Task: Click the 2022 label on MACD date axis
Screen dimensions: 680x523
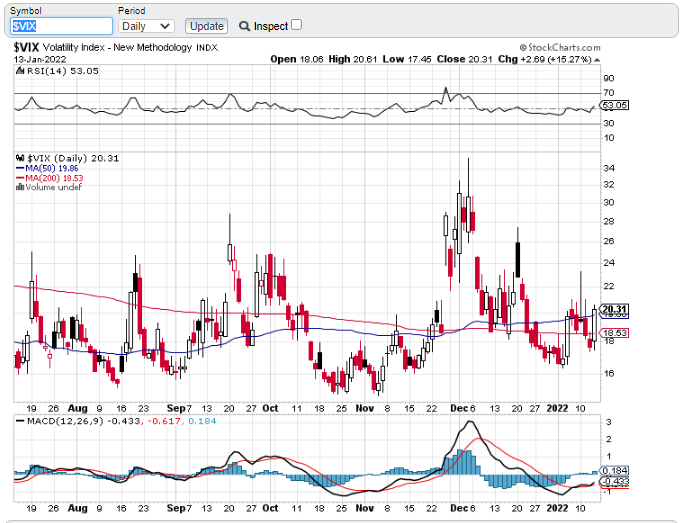Action: [x=557, y=508]
